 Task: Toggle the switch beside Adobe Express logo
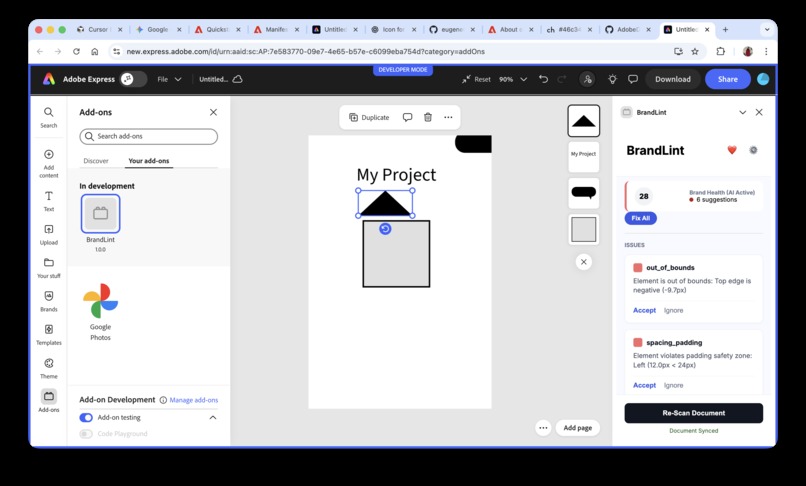133,79
